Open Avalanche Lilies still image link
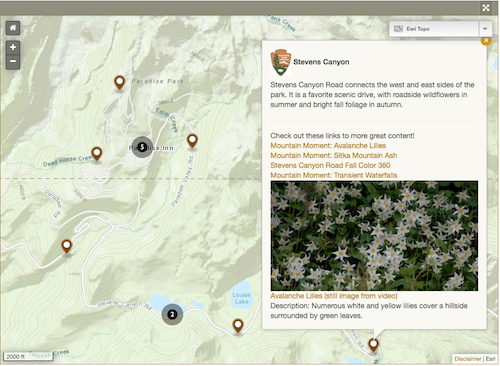Screen dimensions: 500x366 [334, 296]
